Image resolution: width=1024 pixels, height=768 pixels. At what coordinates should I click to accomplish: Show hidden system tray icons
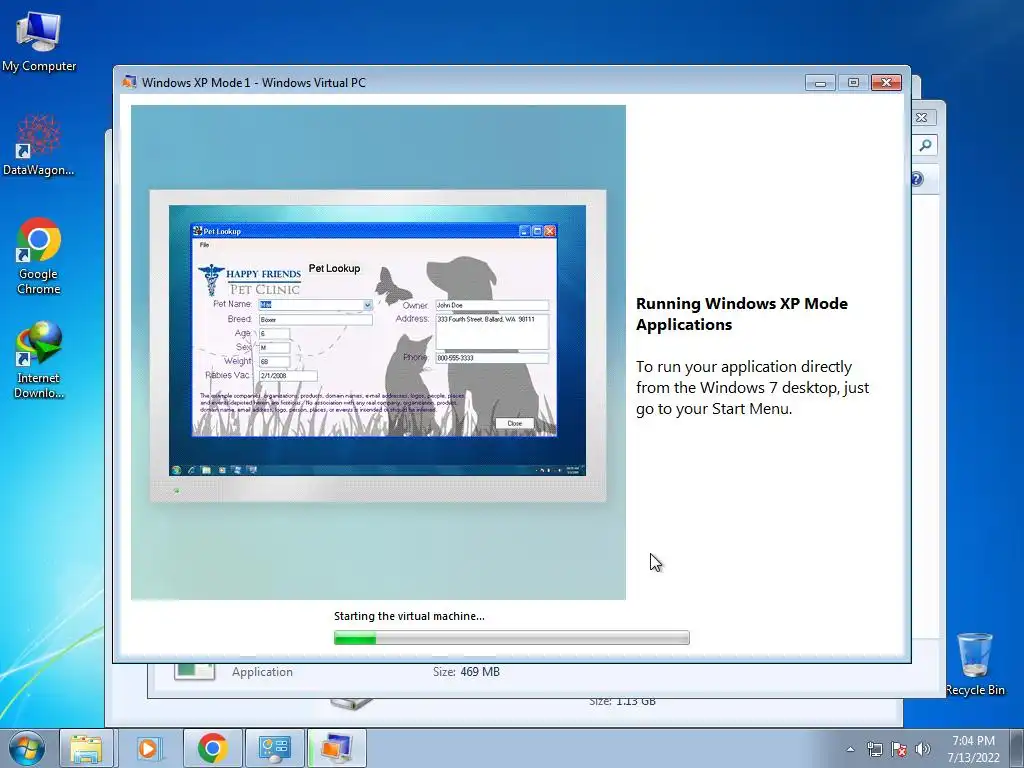[850, 749]
